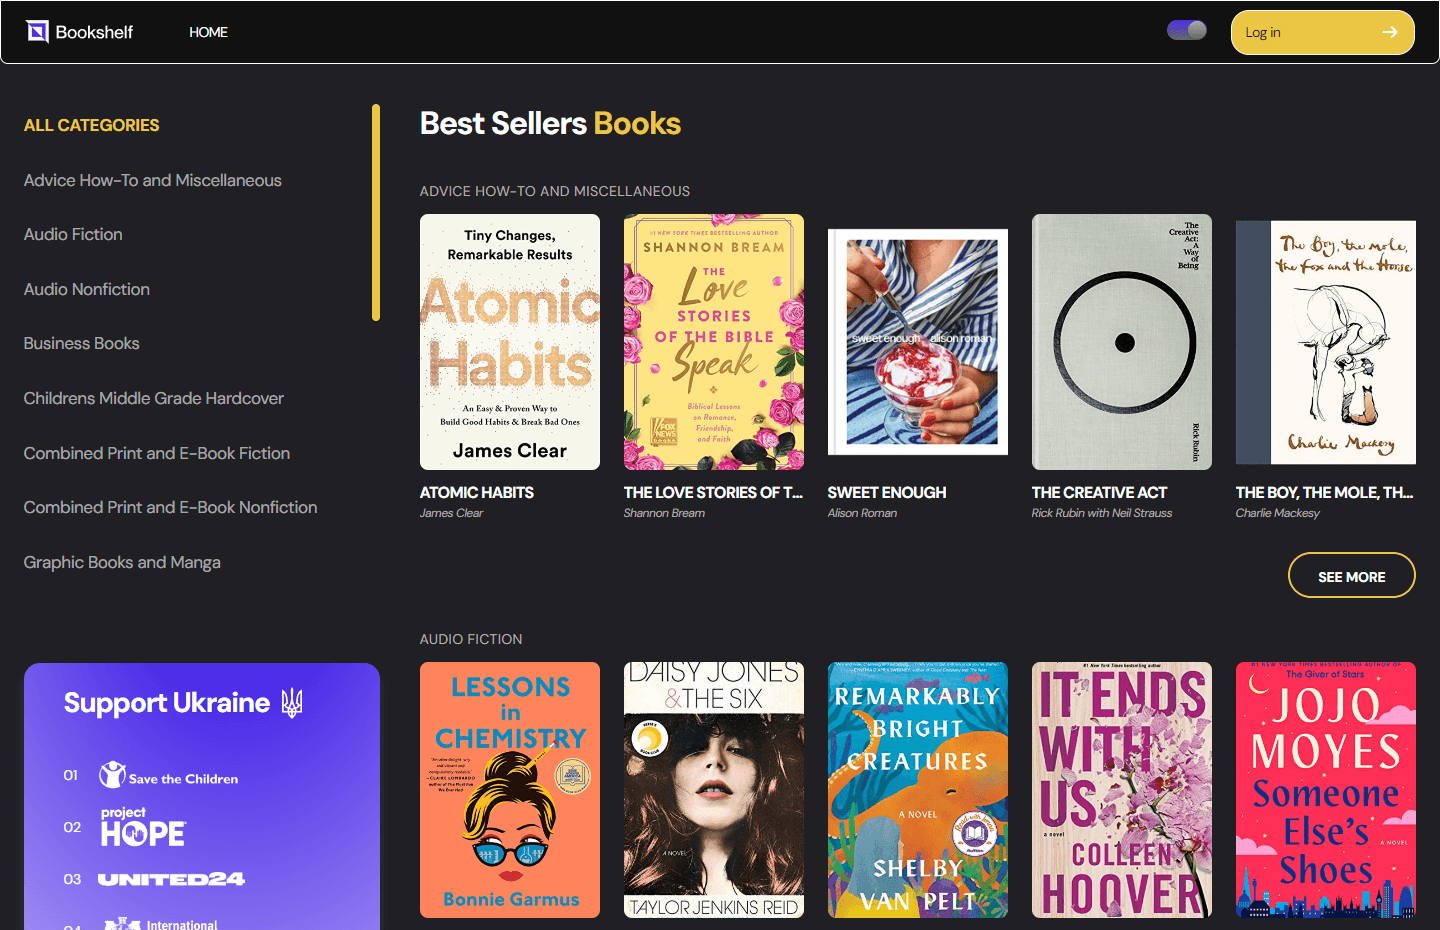Image resolution: width=1440 pixels, height=930 pixels.
Task: Select ALL CATEGORIES in the sidebar
Action: click(92, 125)
